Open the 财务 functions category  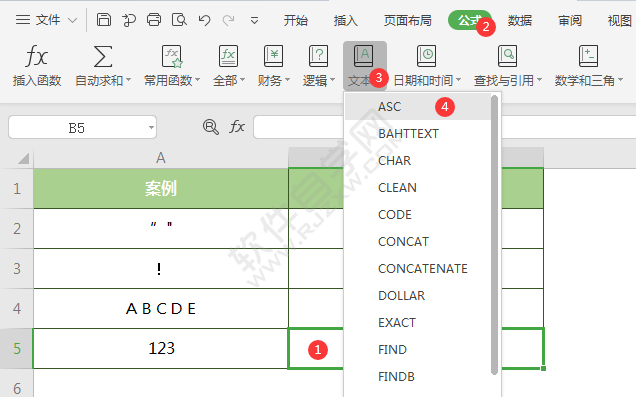[273, 66]
